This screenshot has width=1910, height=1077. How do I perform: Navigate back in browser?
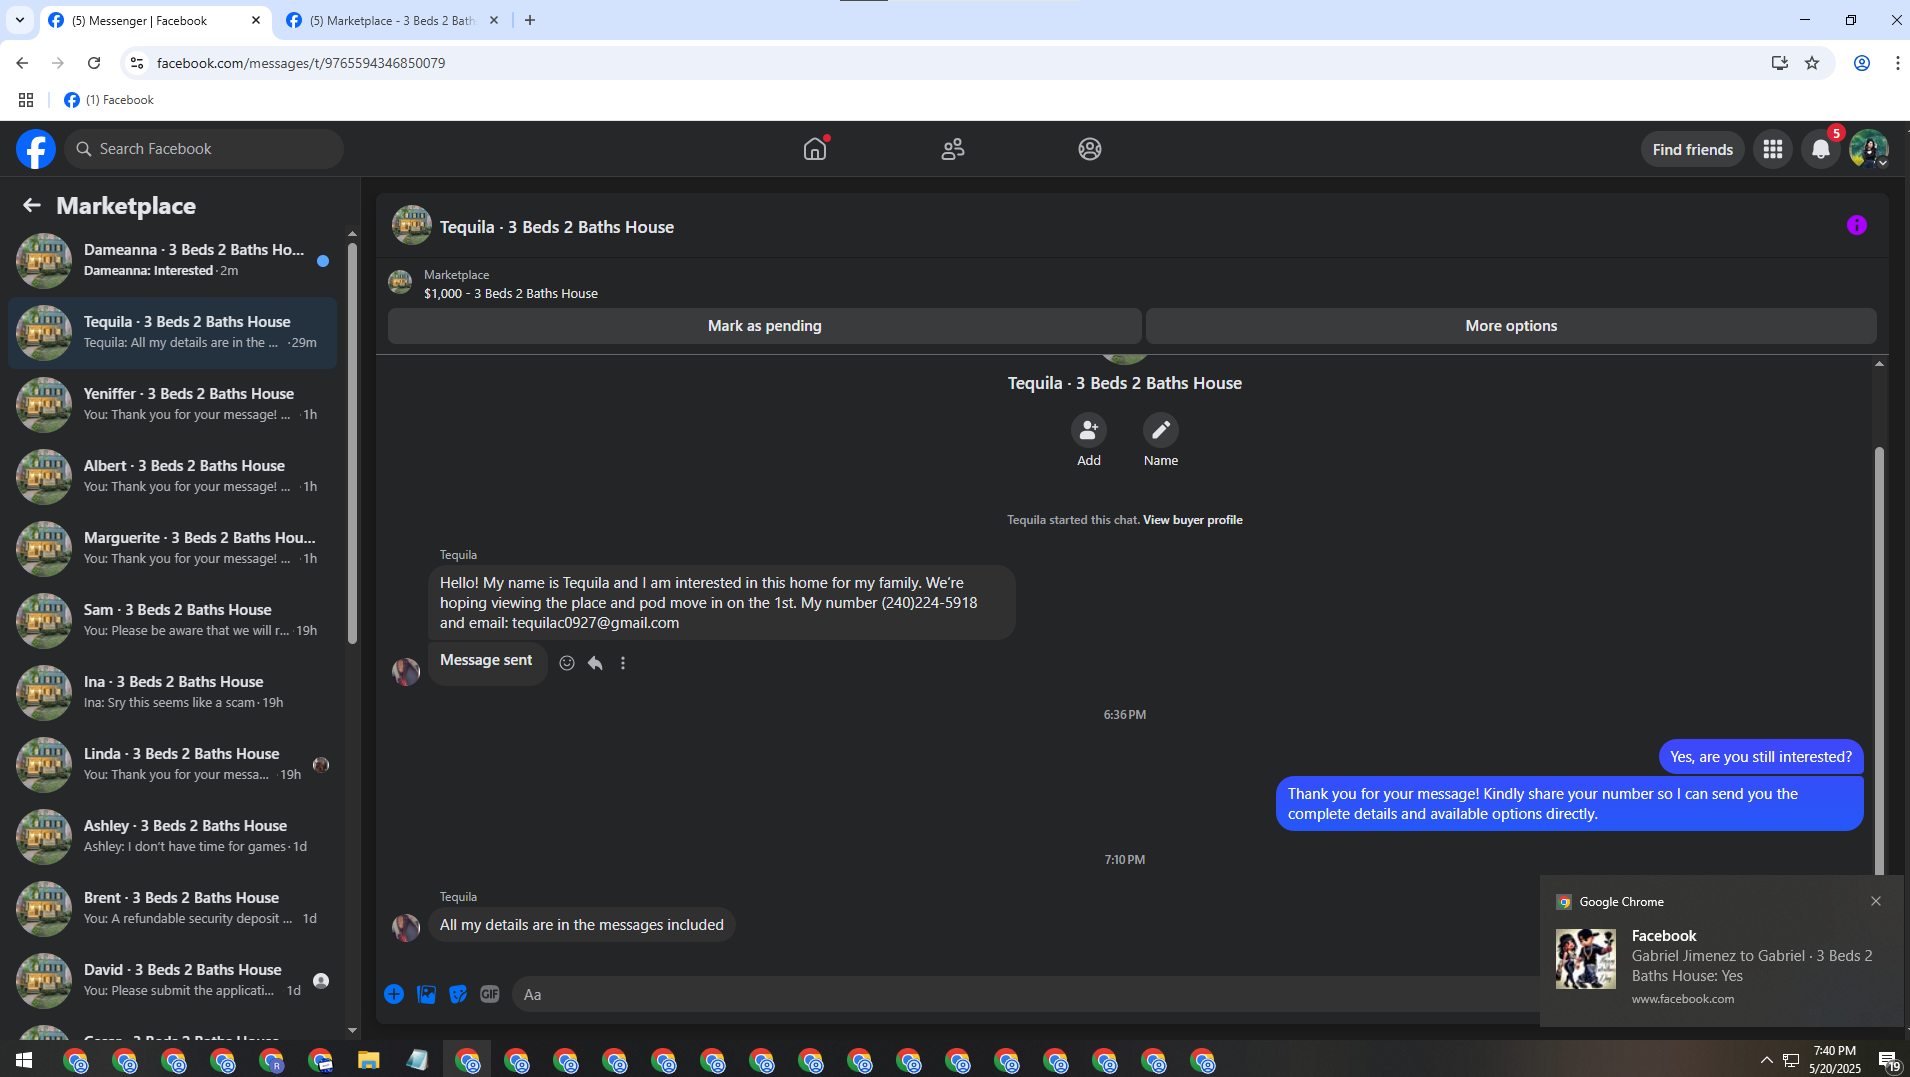click(22, 63)
